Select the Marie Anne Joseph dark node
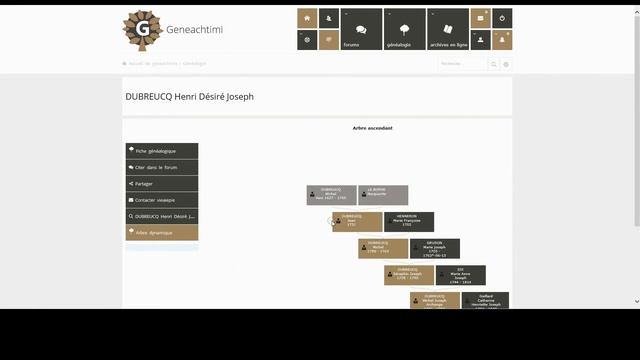Screen dimensions: 640x360 (461, 275)
